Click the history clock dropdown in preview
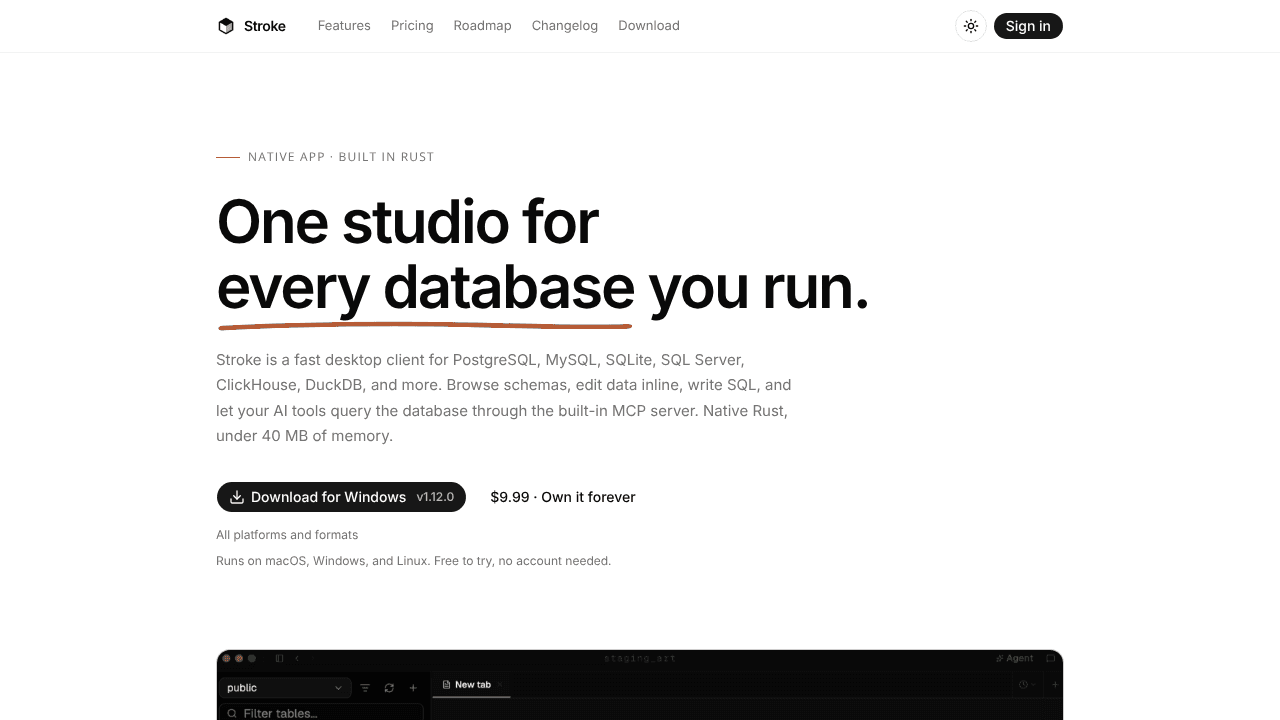This screenshot has width=1280, height=720. tap(1027, 685)
